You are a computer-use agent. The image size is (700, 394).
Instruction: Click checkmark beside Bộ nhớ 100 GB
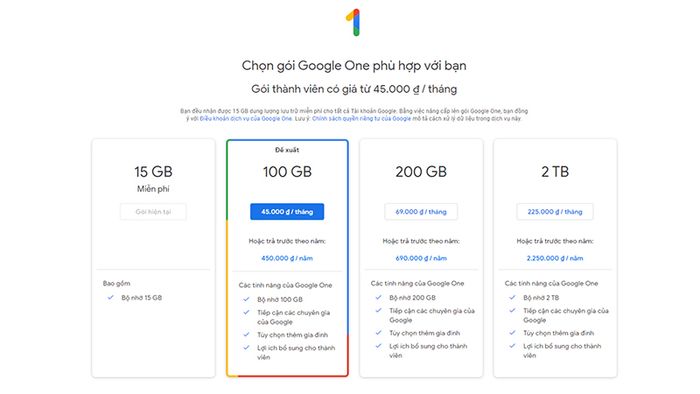[x=246, y=299]
